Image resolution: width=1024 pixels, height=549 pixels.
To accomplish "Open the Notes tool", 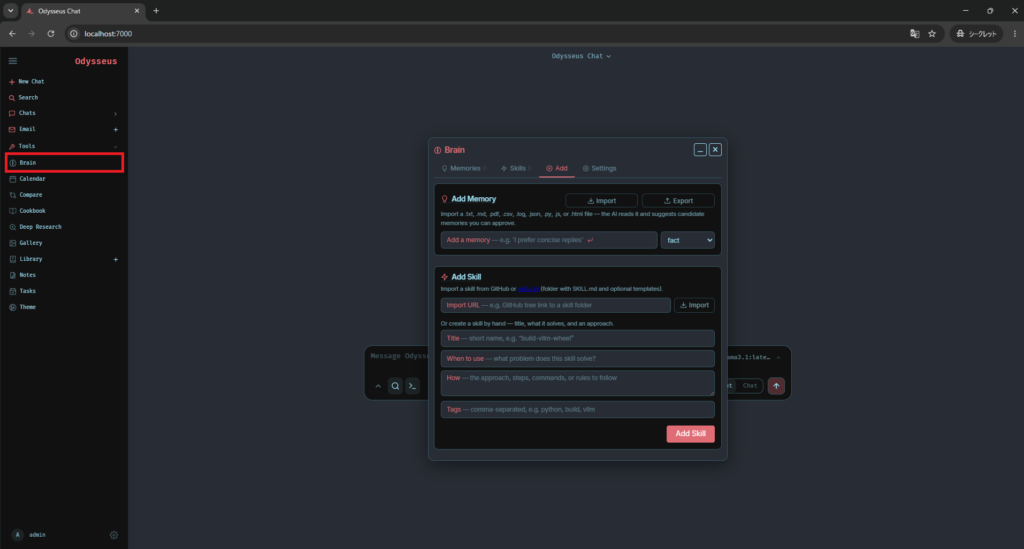I will pos(23,275).
